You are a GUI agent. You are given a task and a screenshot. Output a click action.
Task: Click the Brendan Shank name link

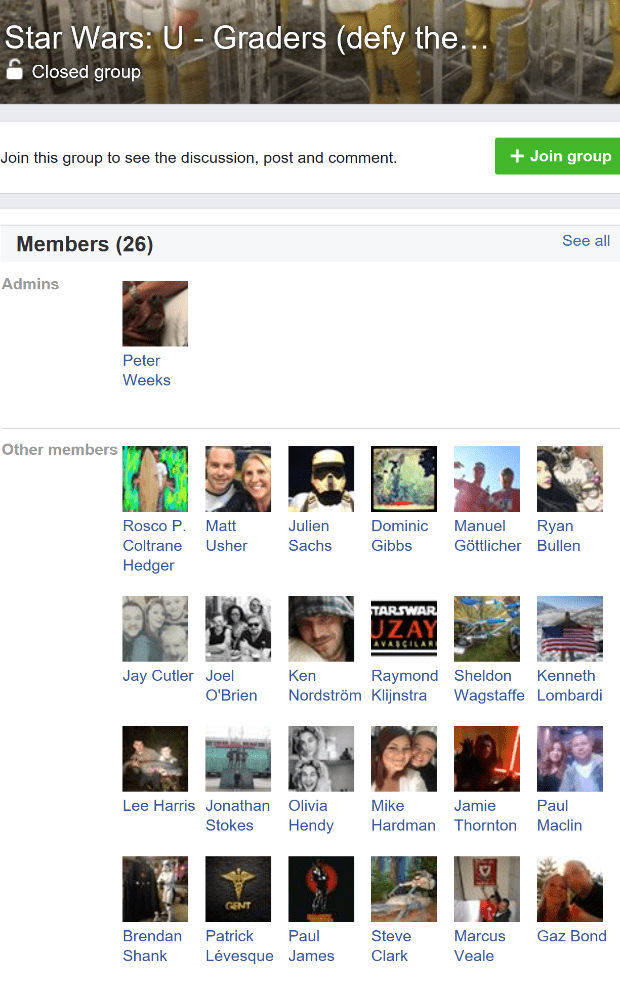152,946
